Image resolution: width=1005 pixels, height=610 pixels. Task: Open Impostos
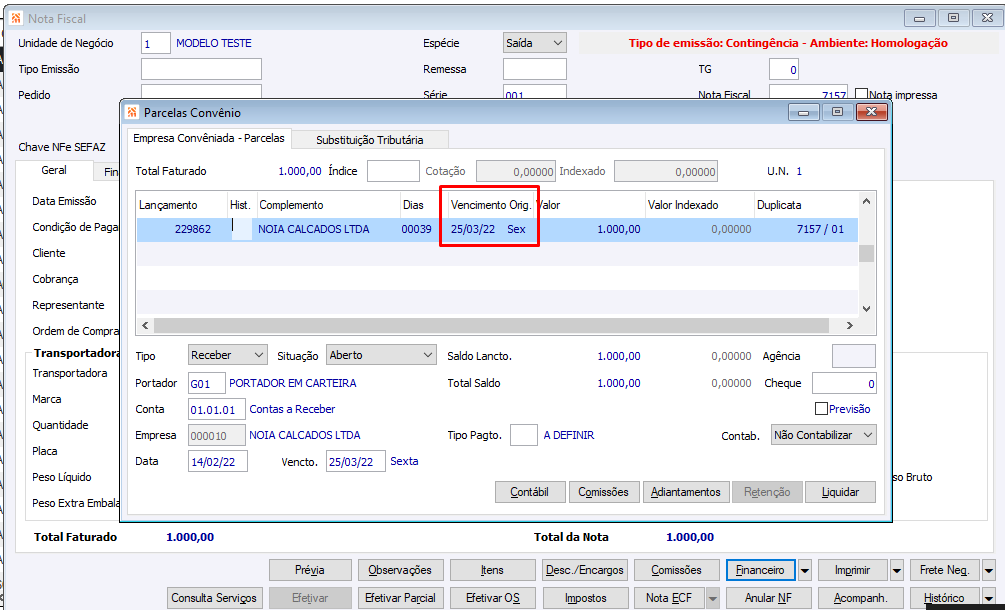585,598
